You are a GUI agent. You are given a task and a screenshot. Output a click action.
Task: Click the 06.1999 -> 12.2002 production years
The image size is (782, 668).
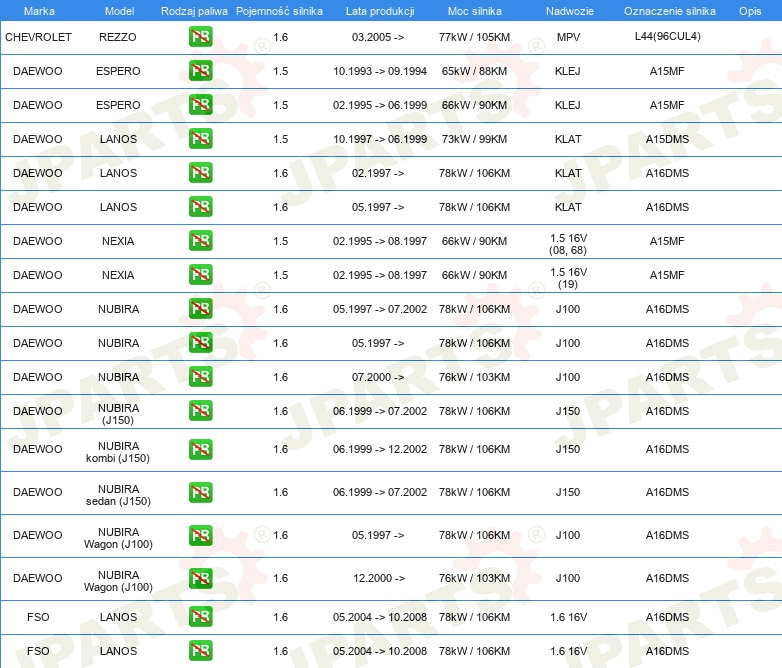tap(380, 449)
